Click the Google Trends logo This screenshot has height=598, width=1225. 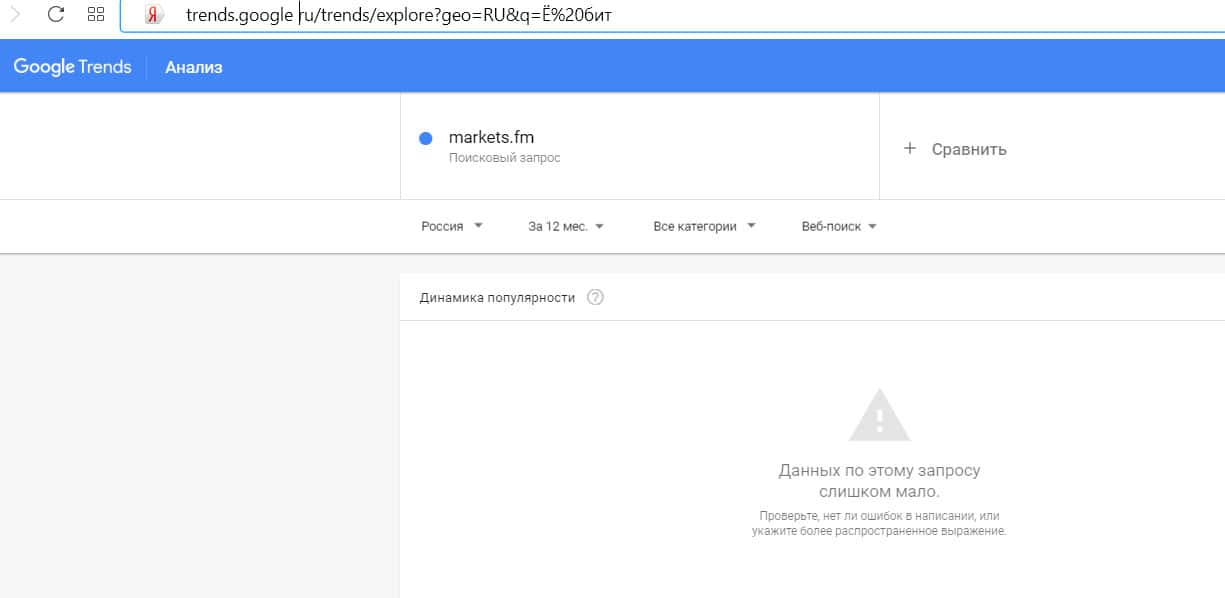tap(72, 67)
